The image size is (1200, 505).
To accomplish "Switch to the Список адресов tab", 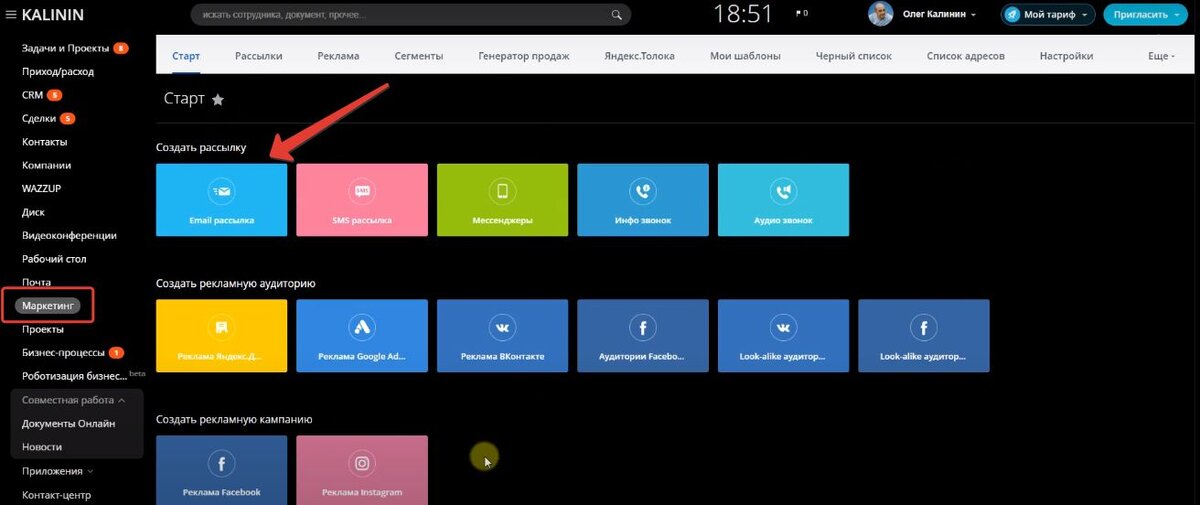I will (x=965, y=56).
